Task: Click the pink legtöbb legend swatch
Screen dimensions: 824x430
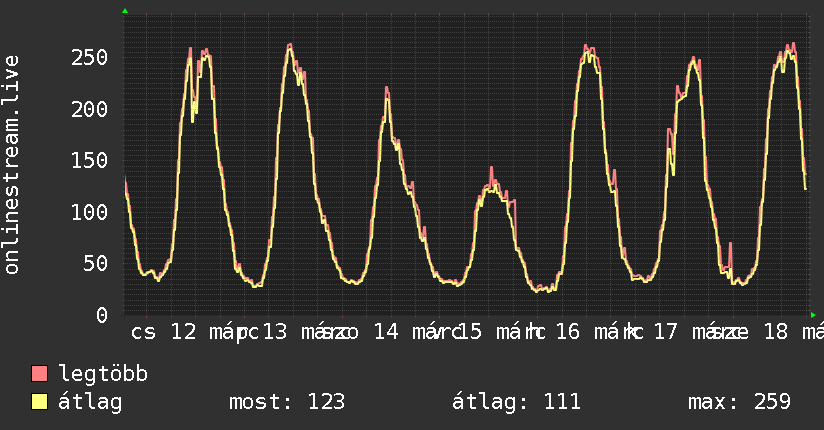Action: 39,373
